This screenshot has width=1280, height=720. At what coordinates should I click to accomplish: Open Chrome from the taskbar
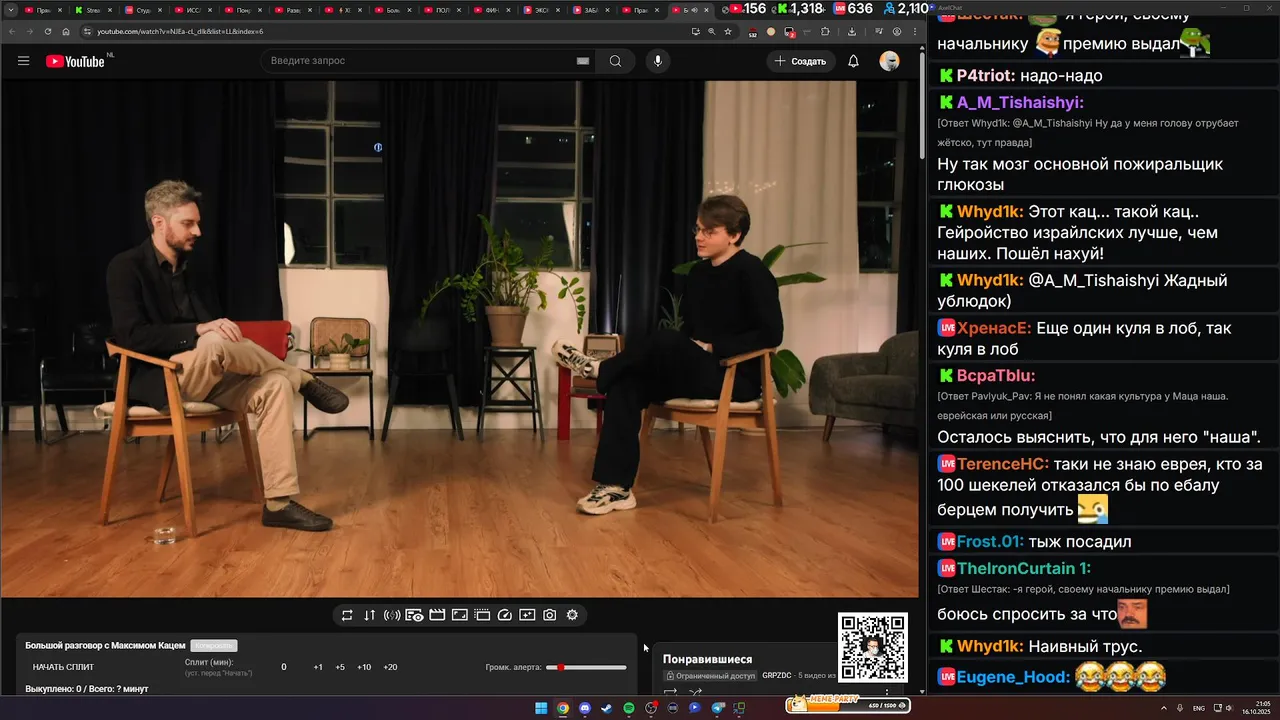(x=563, y=708)
